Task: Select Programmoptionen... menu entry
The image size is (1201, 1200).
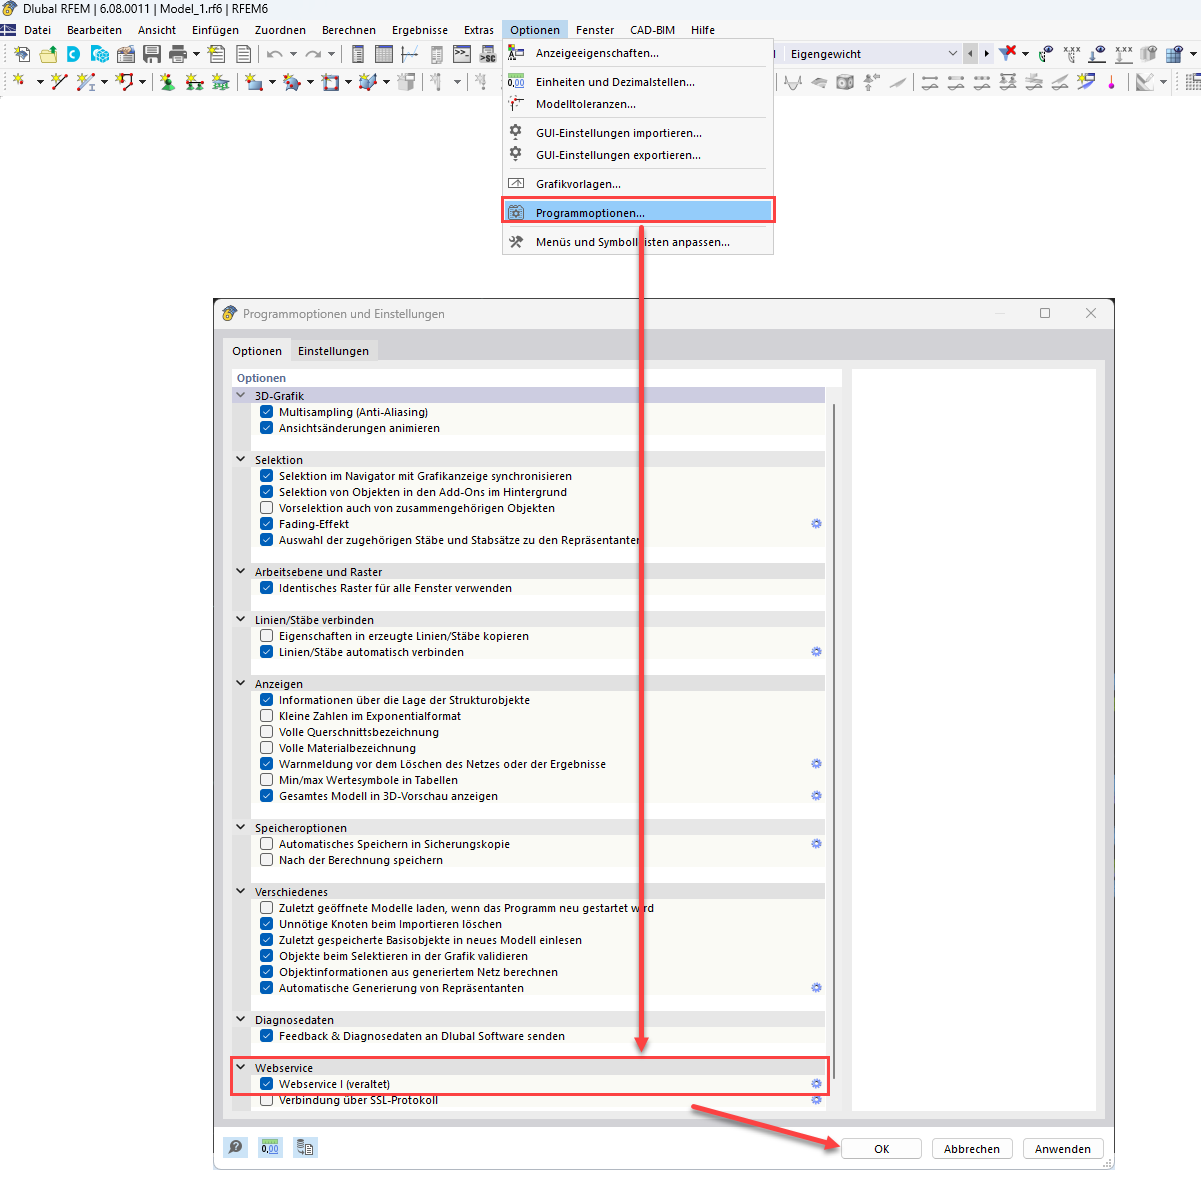Action: click(638, 212)
